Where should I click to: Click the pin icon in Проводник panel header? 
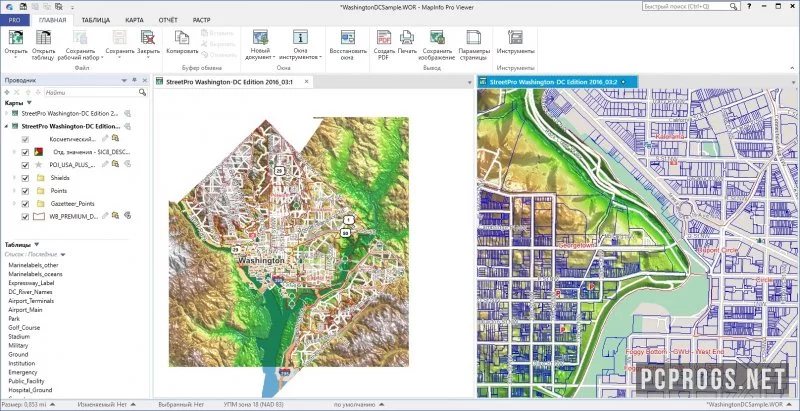click(x=135, y=81)
